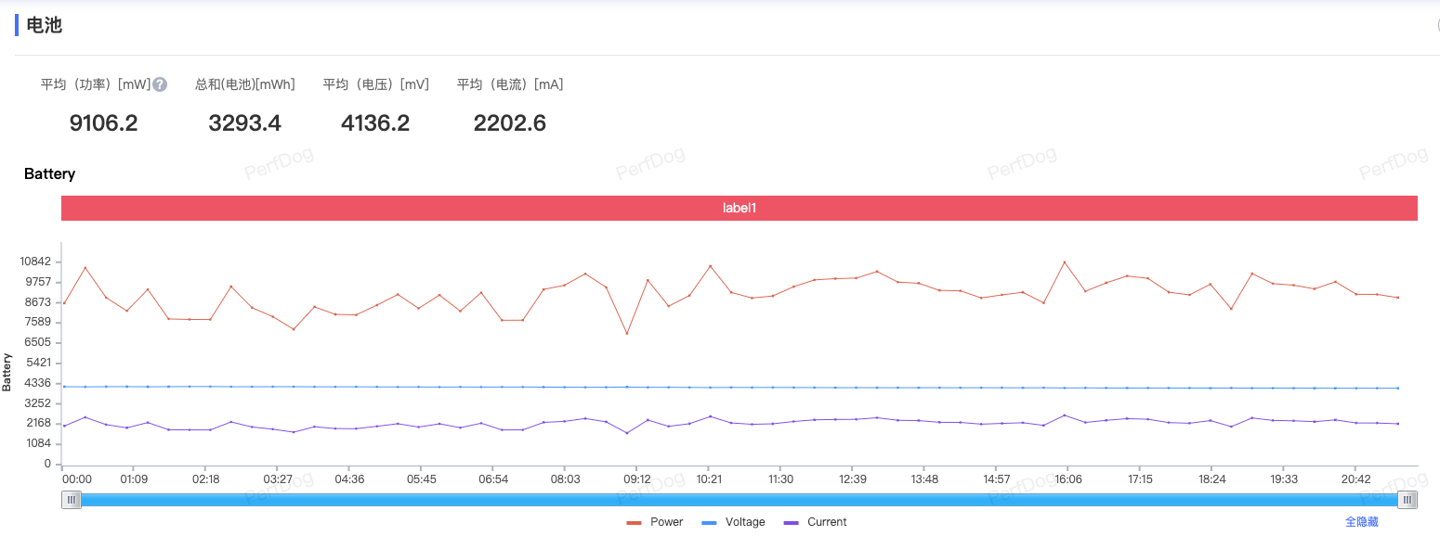Click the Battery chart title
The height and width of the screenshot is (536, 1440).
tap(50, 174)
